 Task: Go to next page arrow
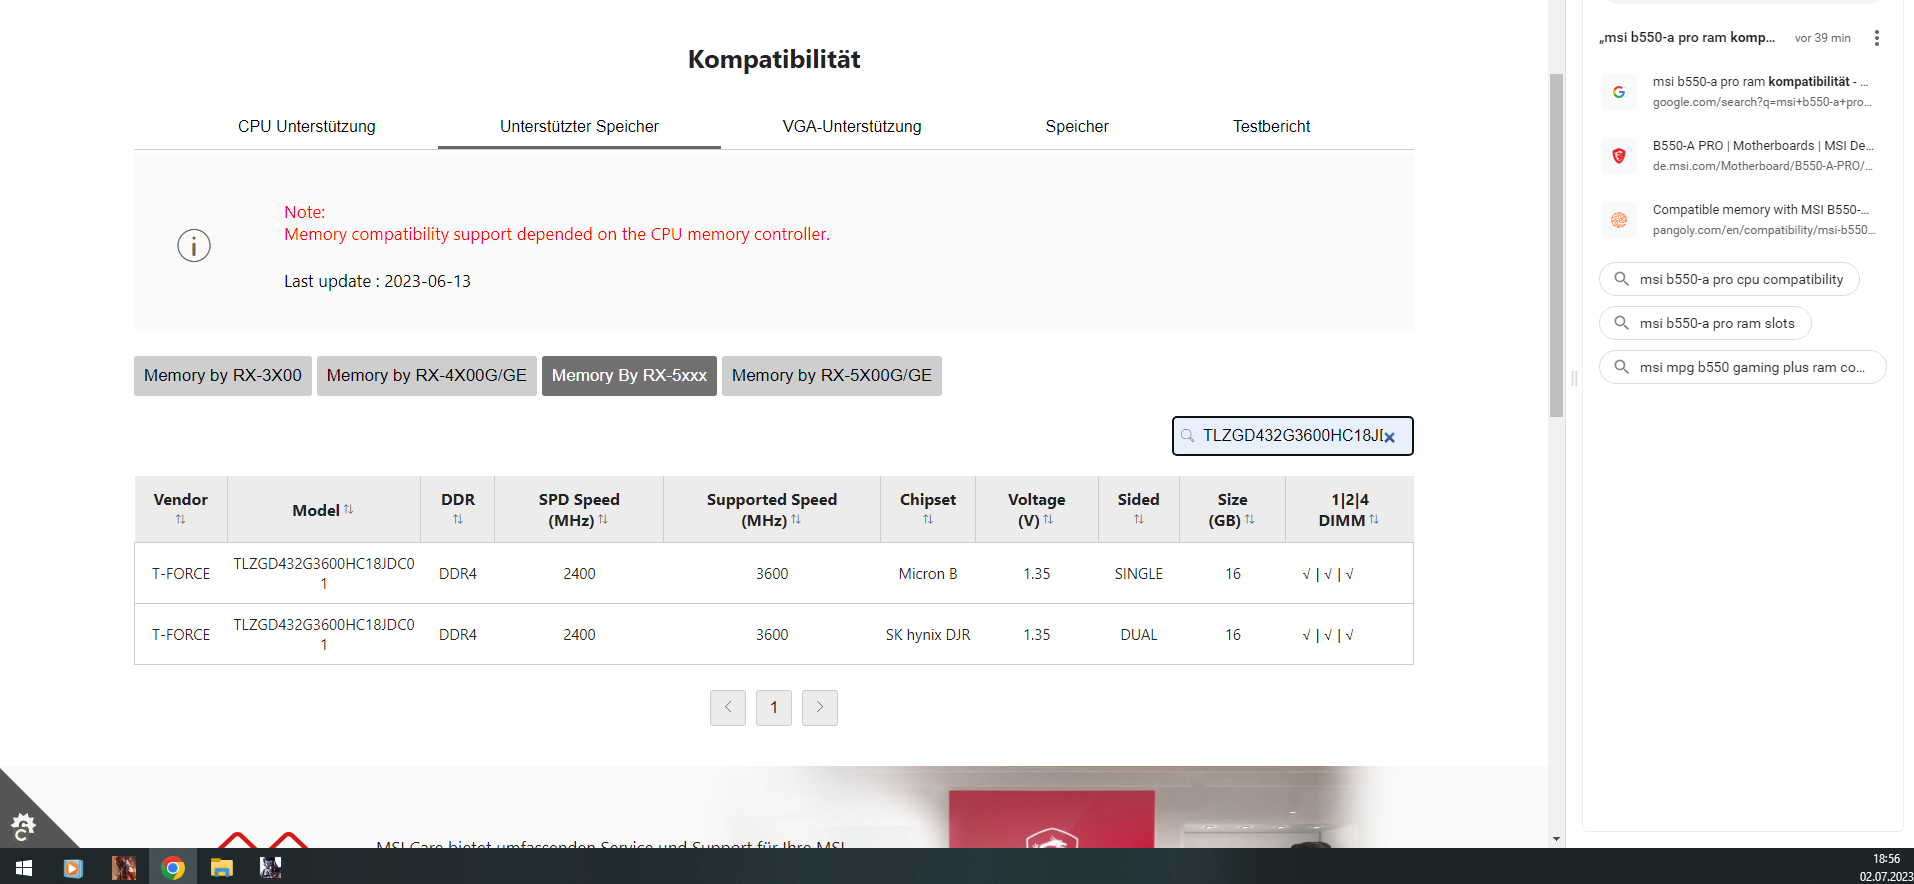(820, 708)
